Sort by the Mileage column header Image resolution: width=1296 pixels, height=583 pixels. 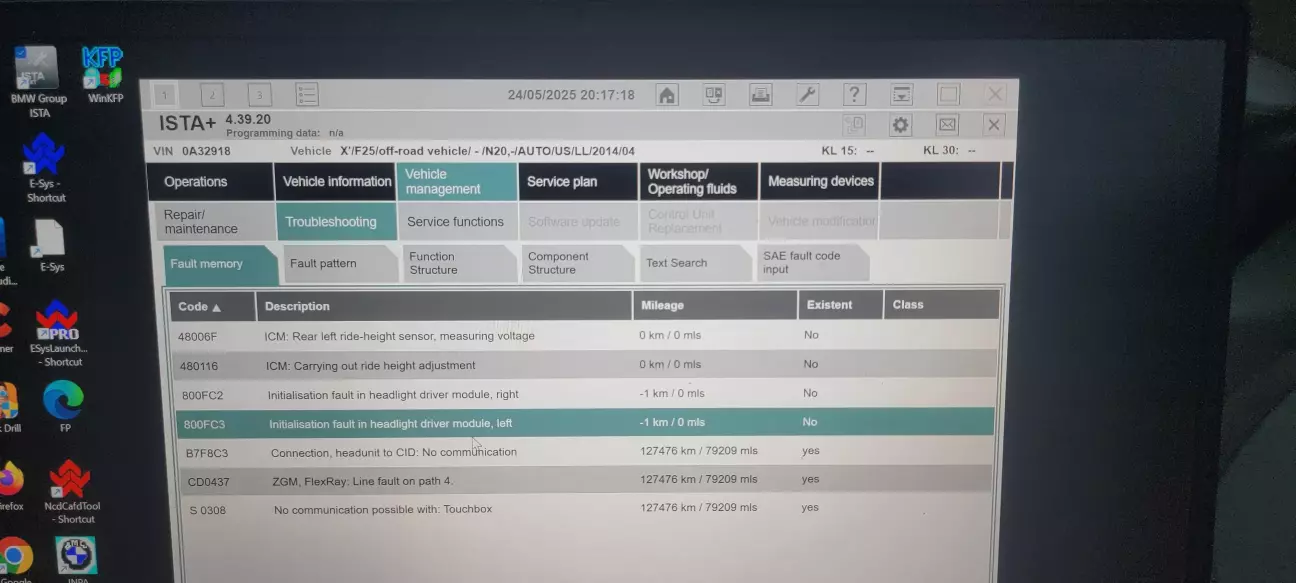point(714,305)
